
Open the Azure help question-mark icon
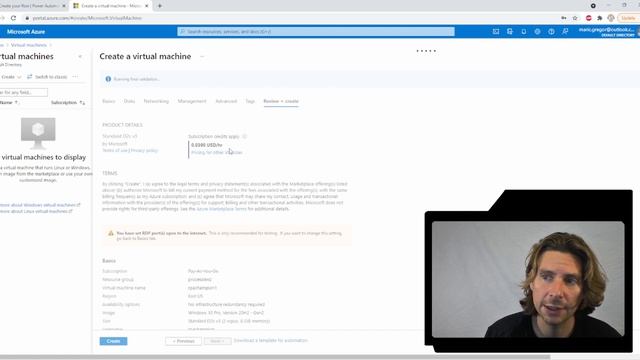coord(551,31)
